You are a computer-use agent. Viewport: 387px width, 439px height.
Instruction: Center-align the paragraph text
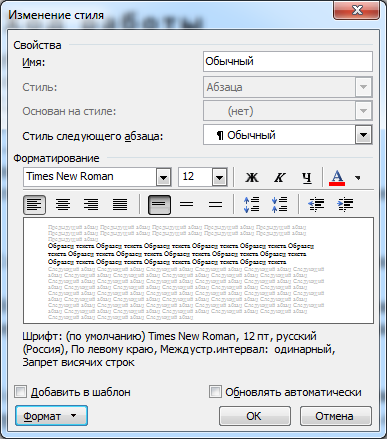point(63,204)
